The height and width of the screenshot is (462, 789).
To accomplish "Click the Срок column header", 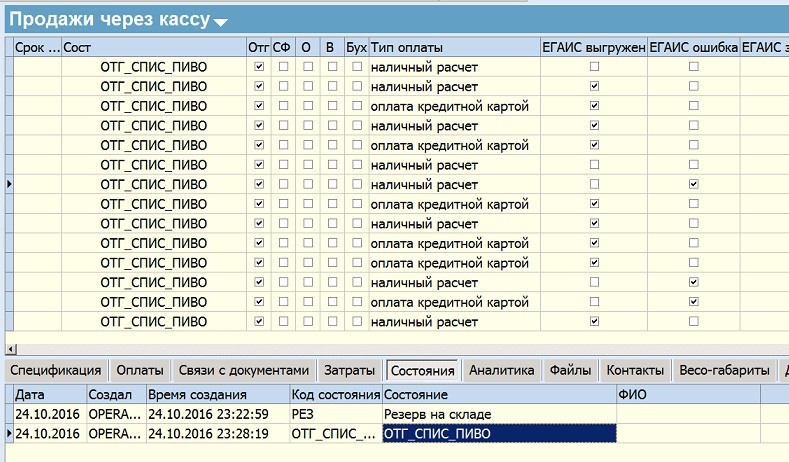I will [38, 47].
